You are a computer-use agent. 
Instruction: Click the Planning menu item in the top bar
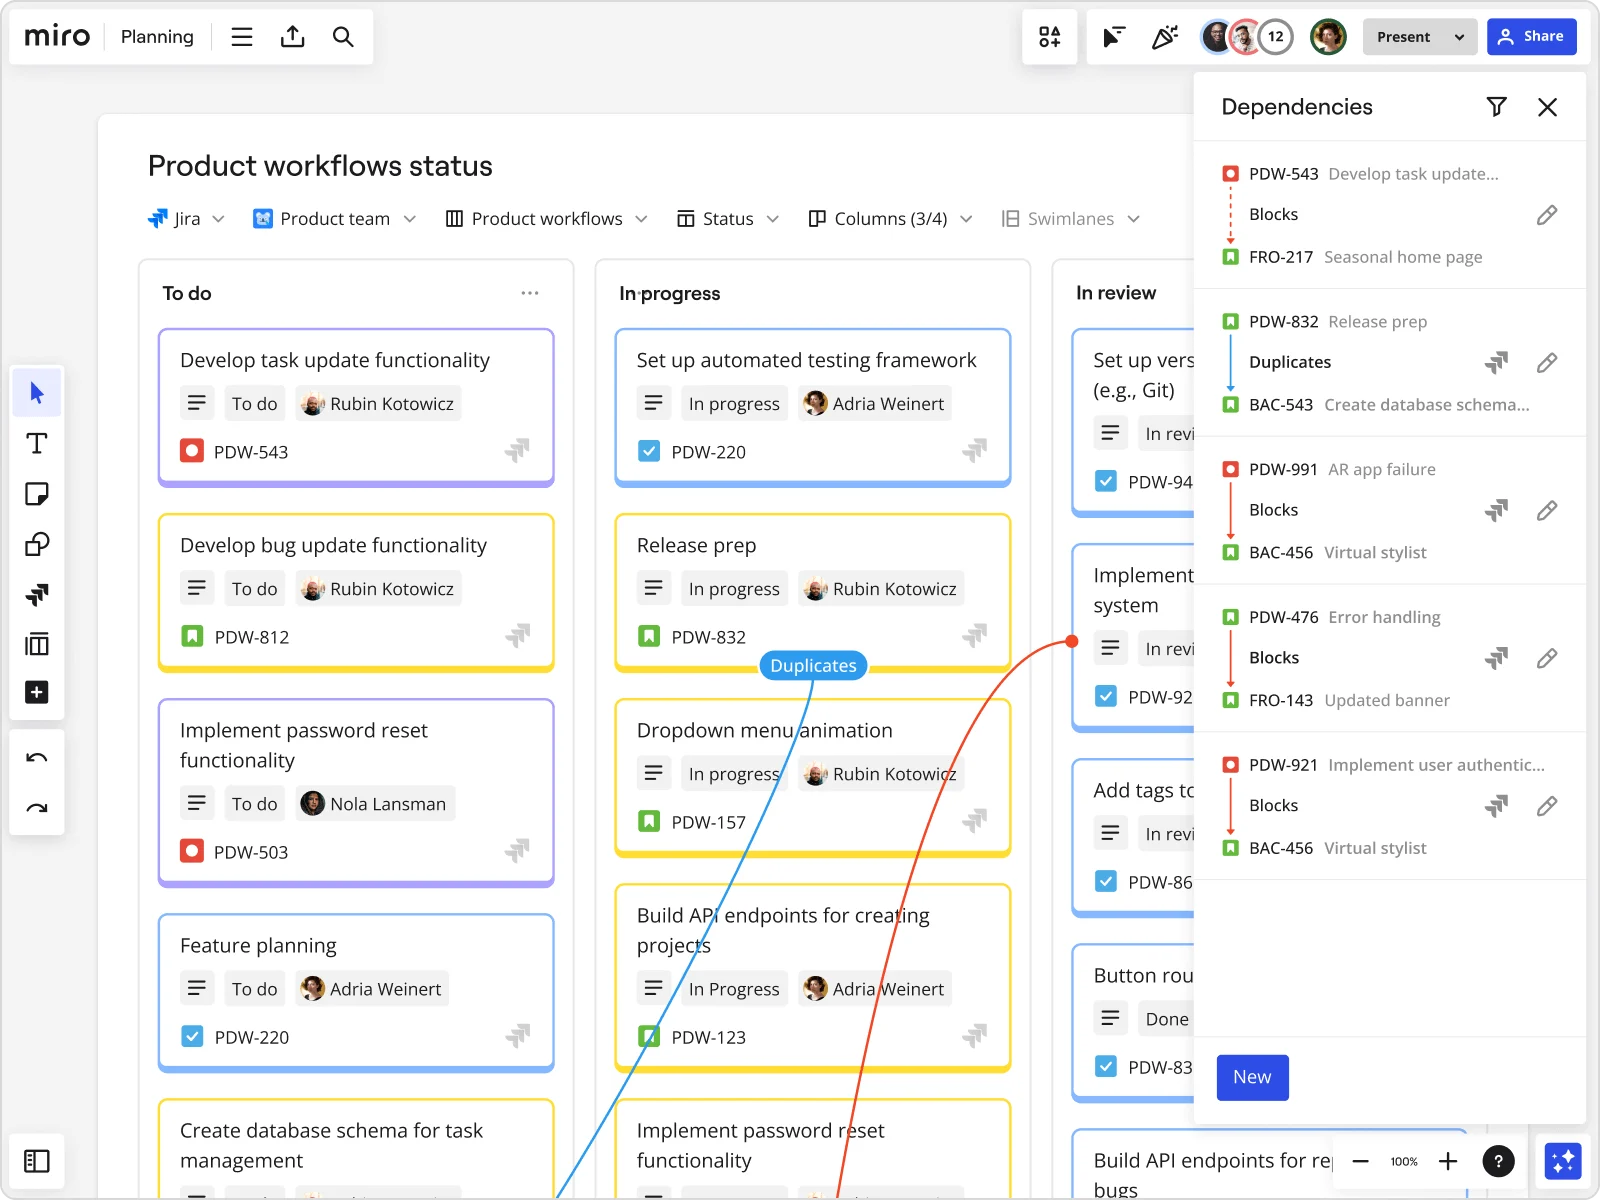point(157,36)
